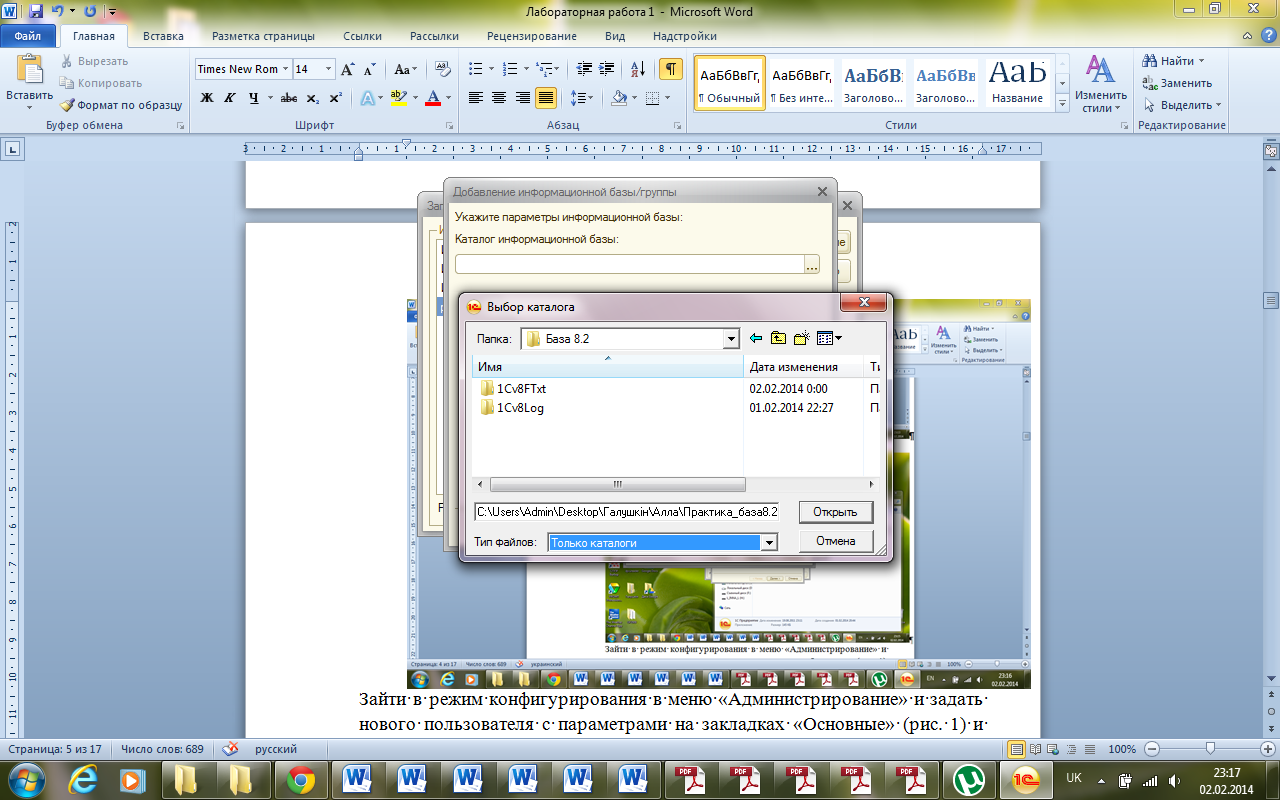The image size is (1280, 800).
Task: Open Изменить стили menu
Action: (1101, 83)
